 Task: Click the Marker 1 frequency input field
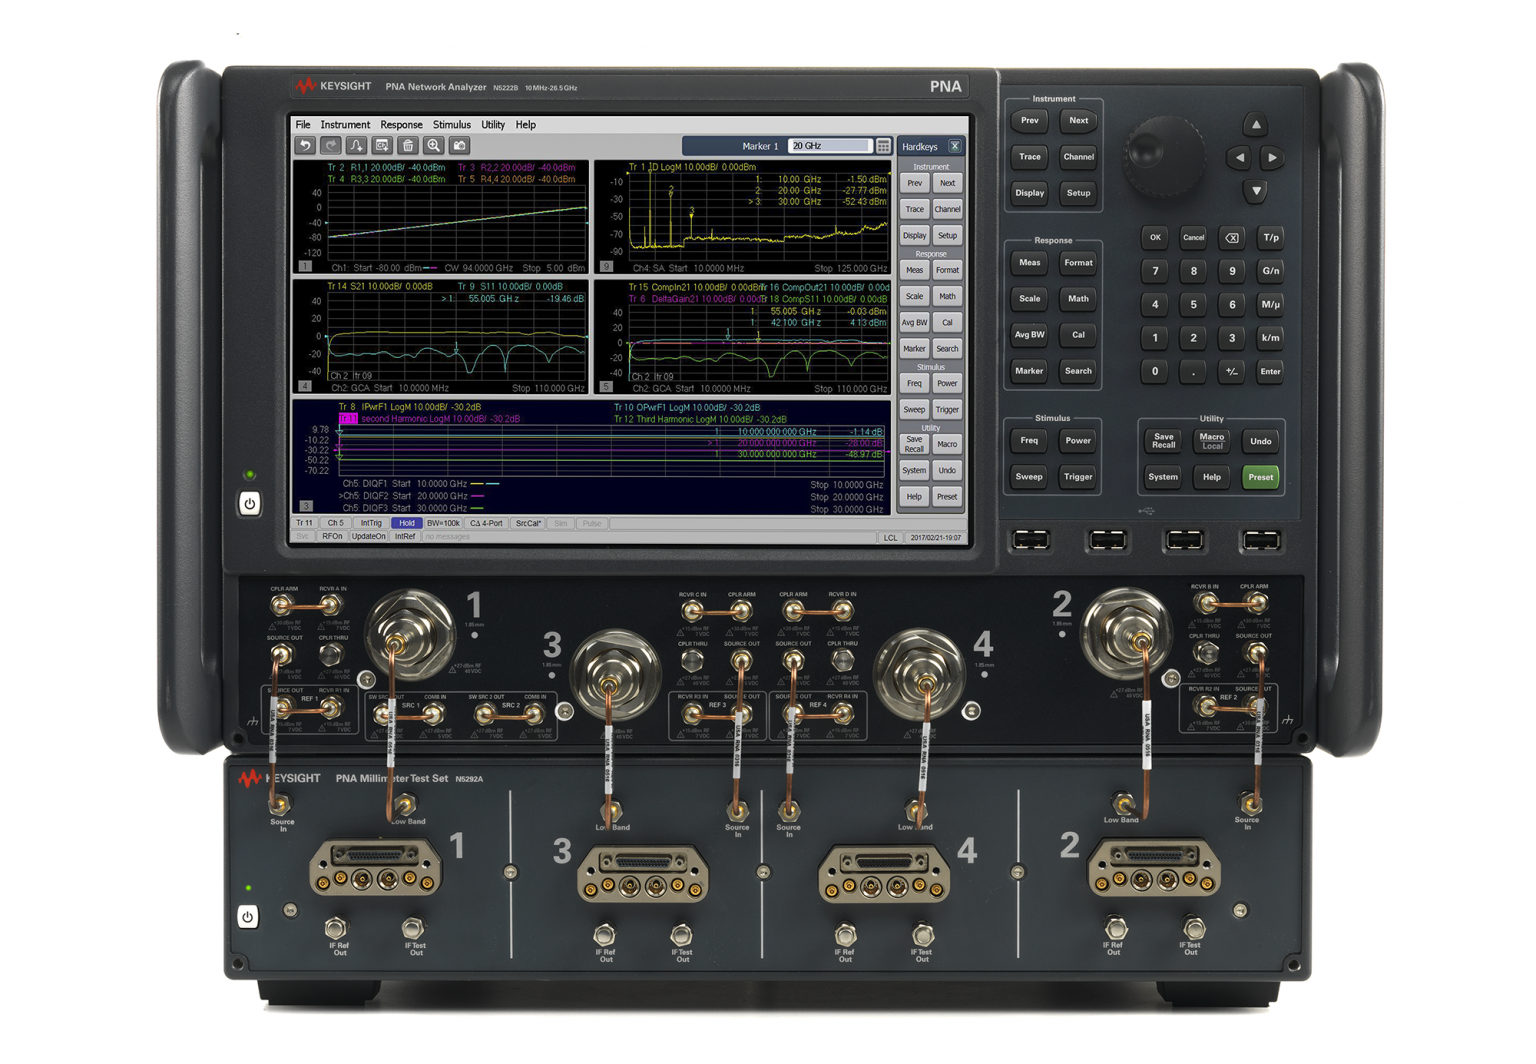[829, 146]
